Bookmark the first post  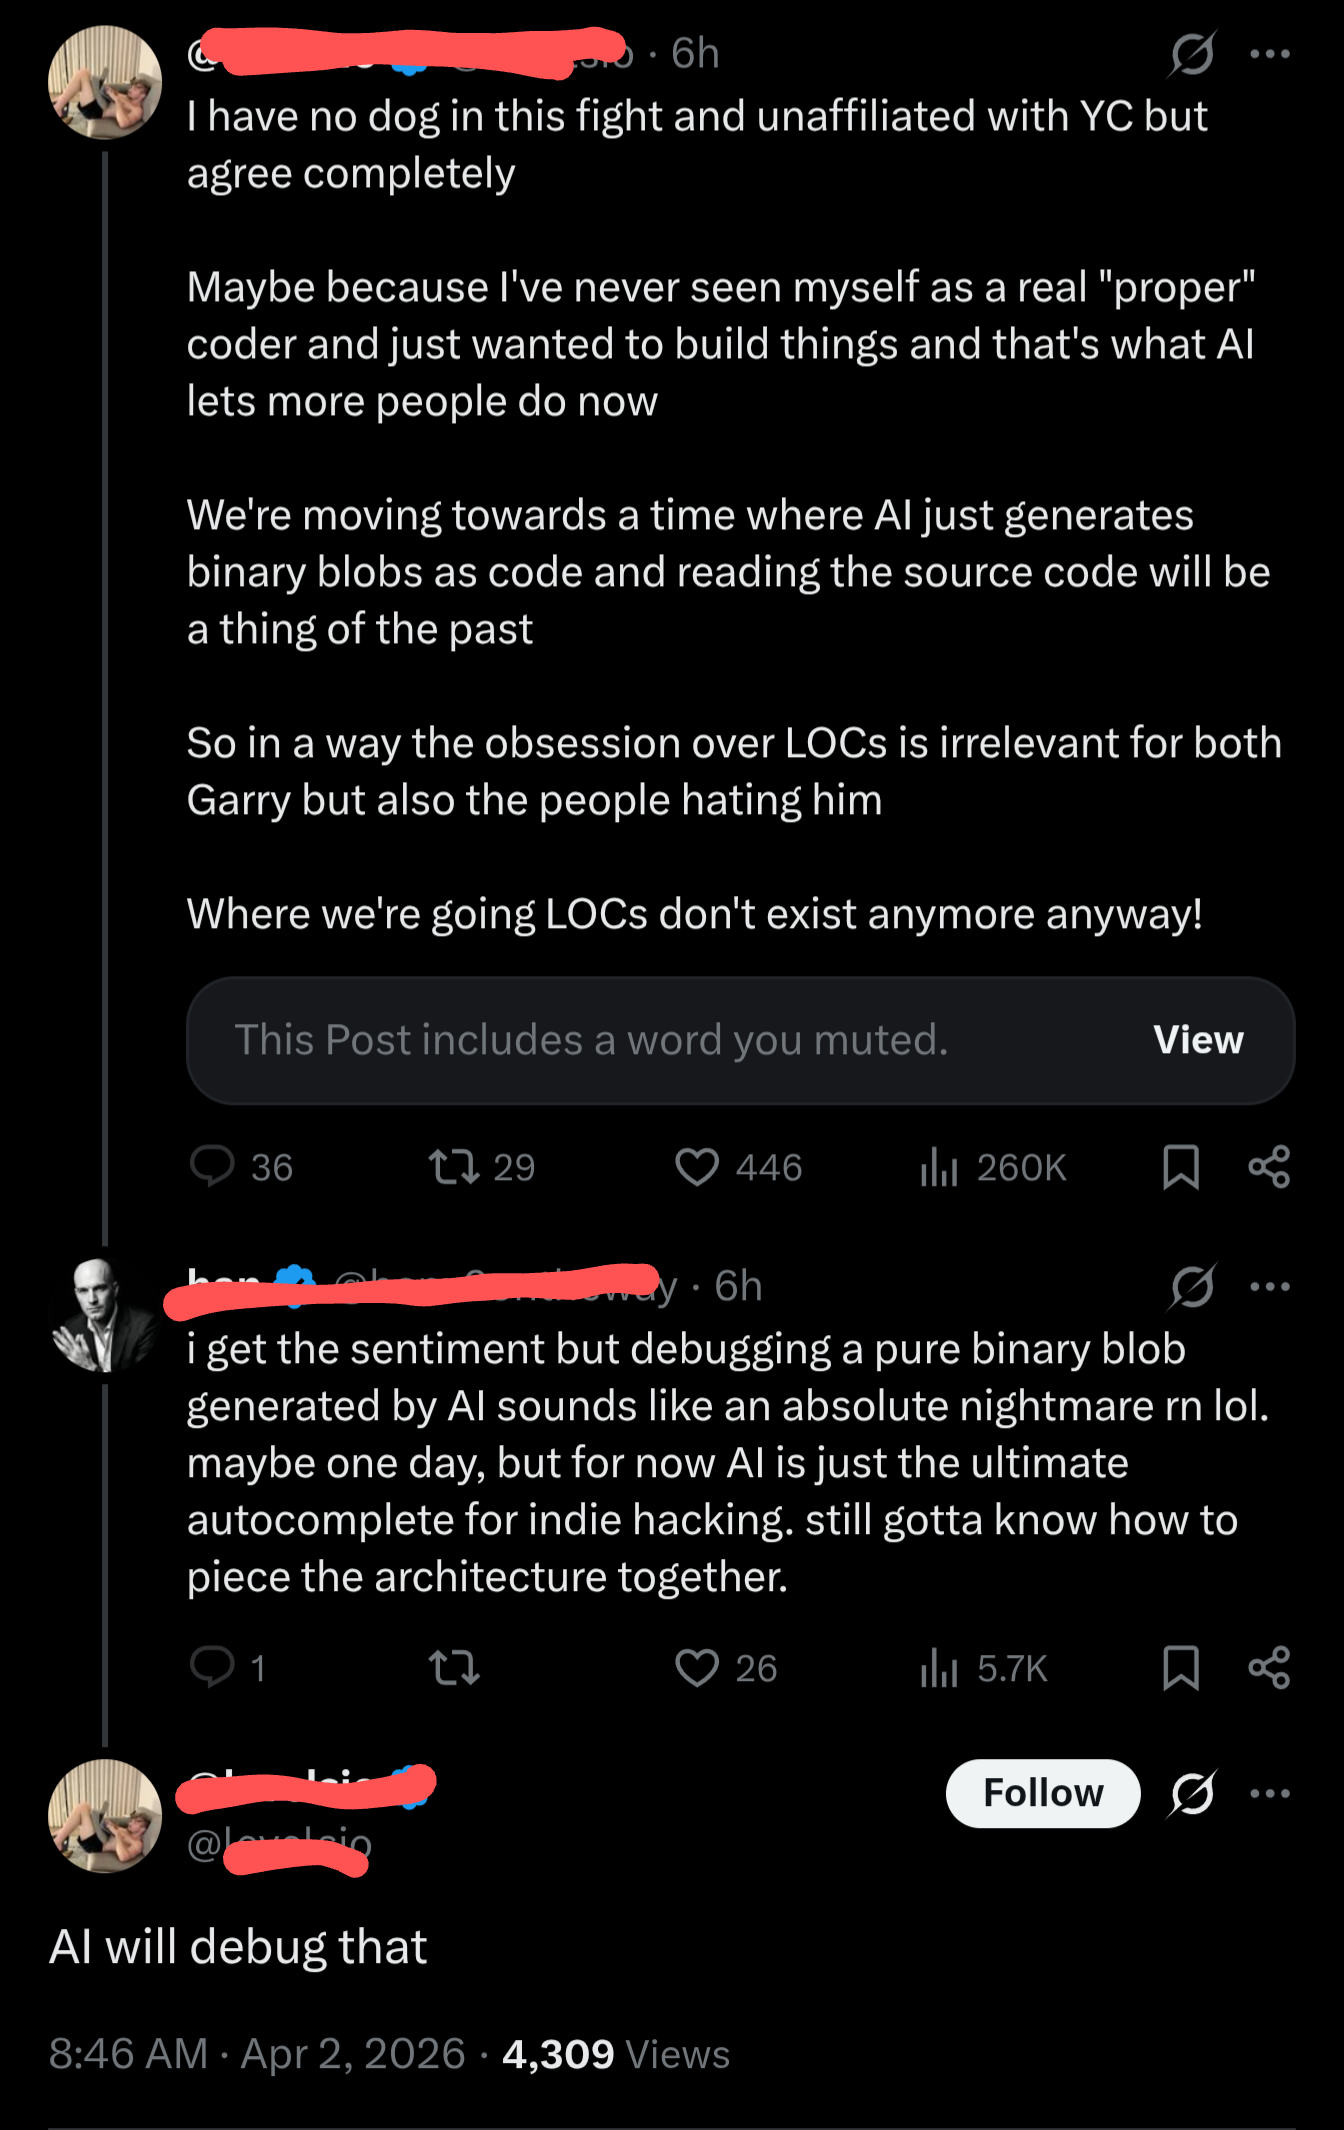click(x=1181, y=1167)
